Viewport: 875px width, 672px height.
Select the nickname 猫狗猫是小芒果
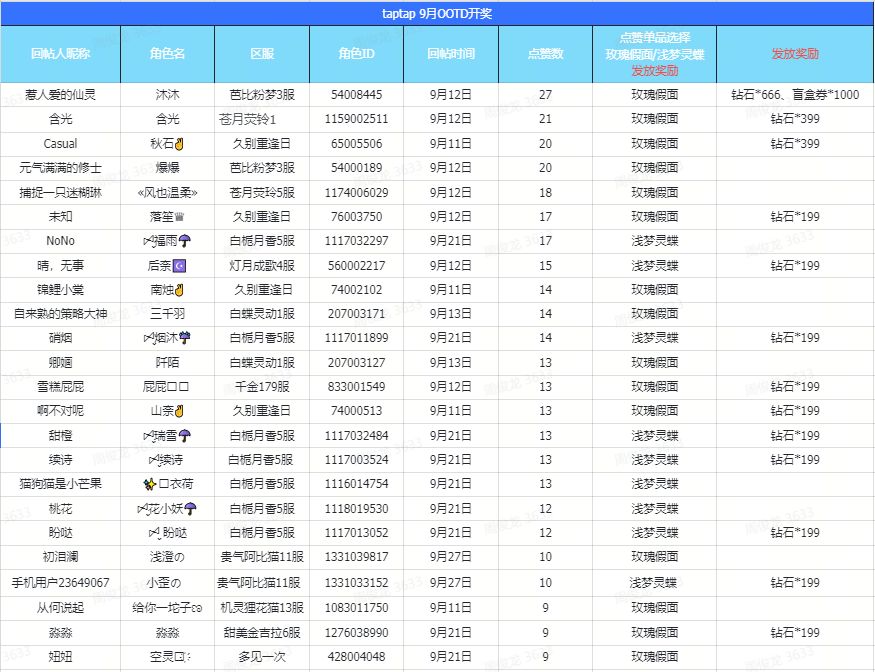pos(60,484)
